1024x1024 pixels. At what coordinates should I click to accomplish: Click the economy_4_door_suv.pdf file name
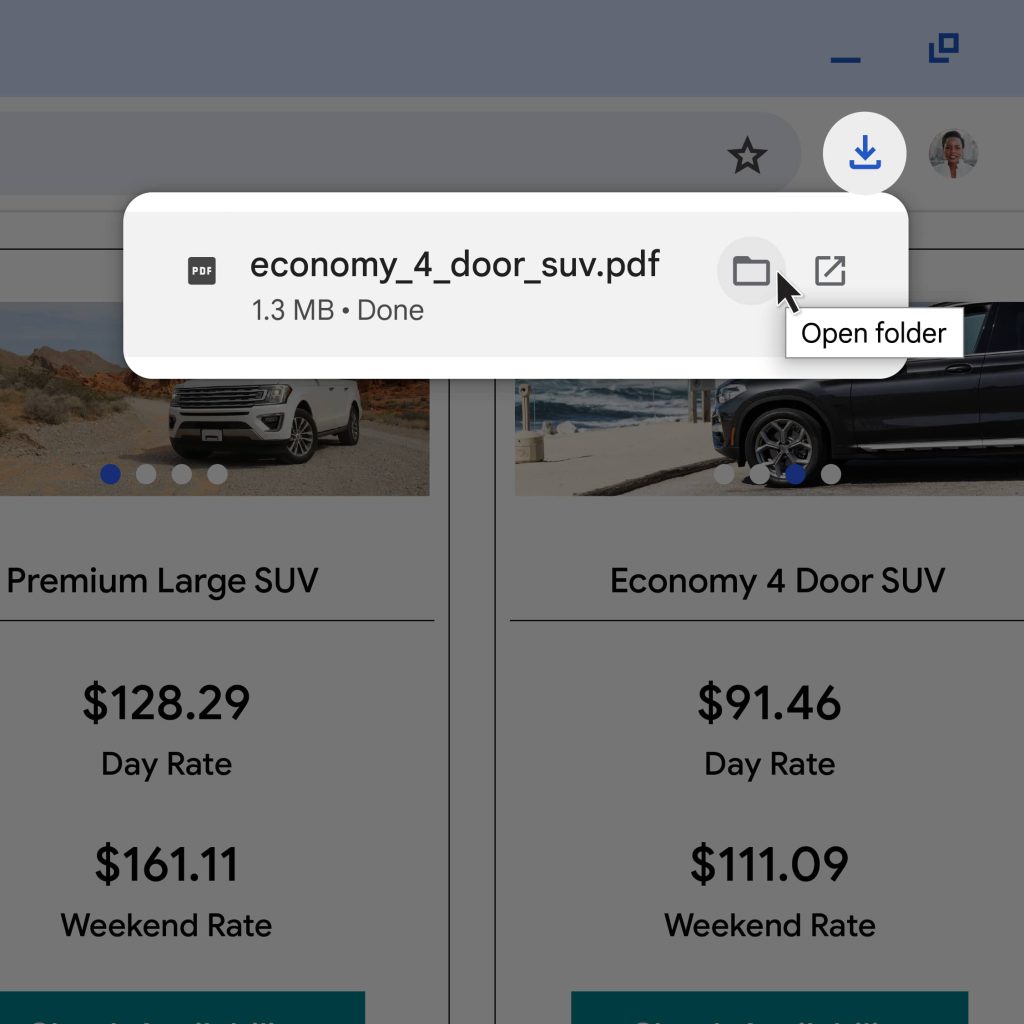[x=454, y=265]
